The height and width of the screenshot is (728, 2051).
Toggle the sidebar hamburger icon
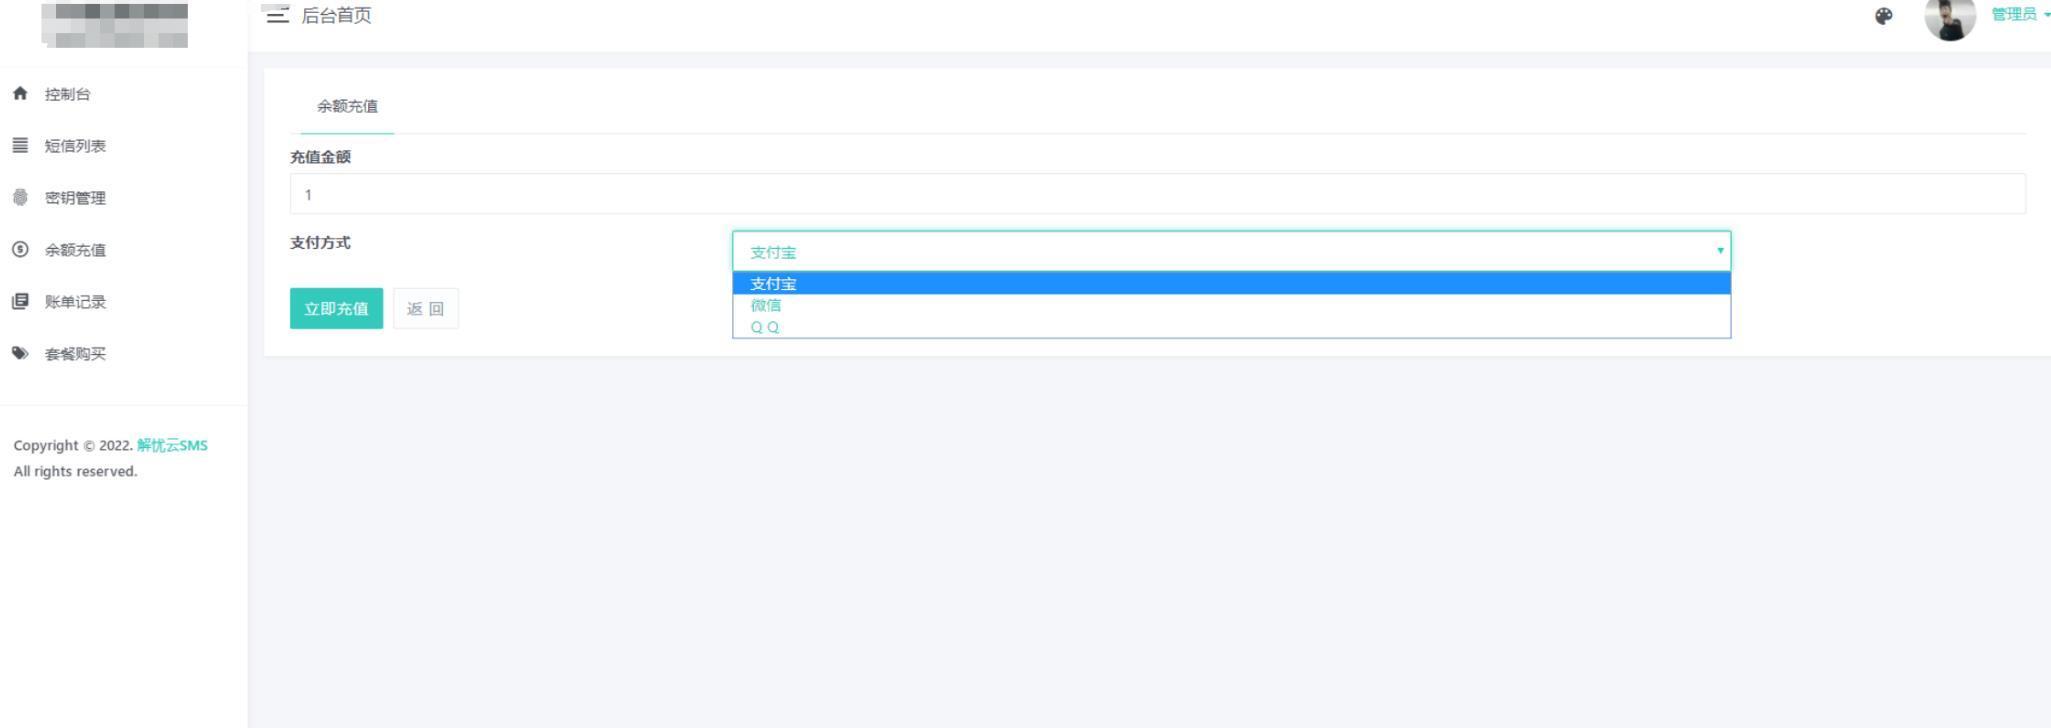pos(277,15)
